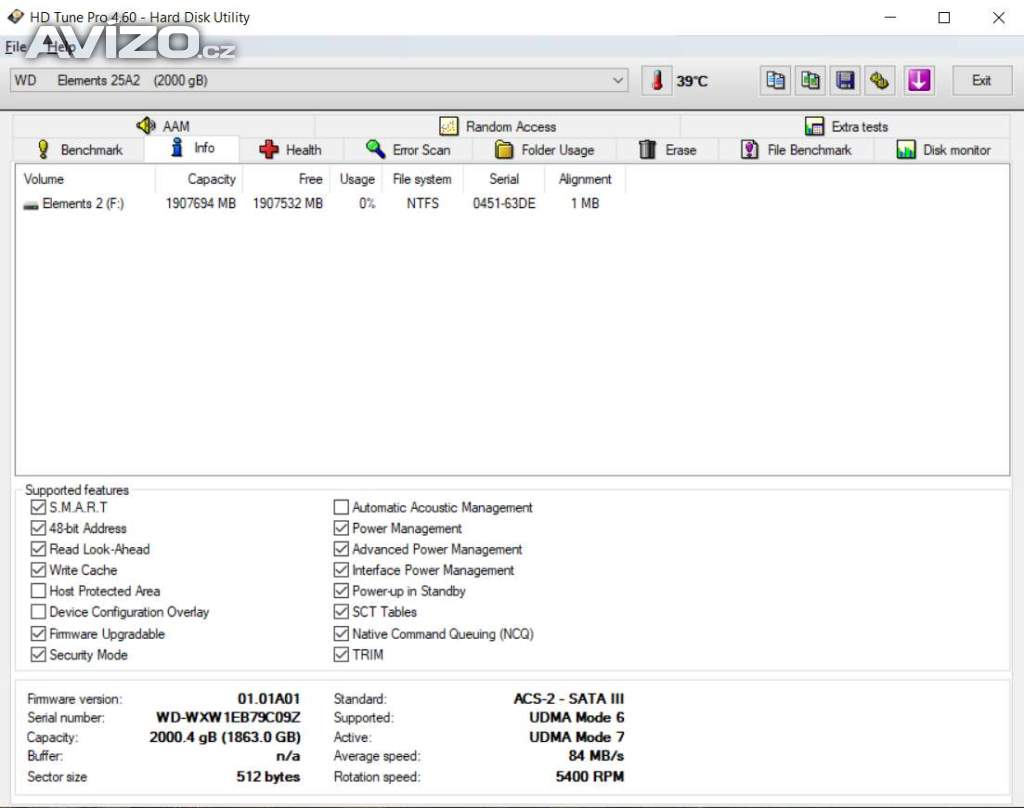
Task: Click the Capacity column header
Action: 199,179
